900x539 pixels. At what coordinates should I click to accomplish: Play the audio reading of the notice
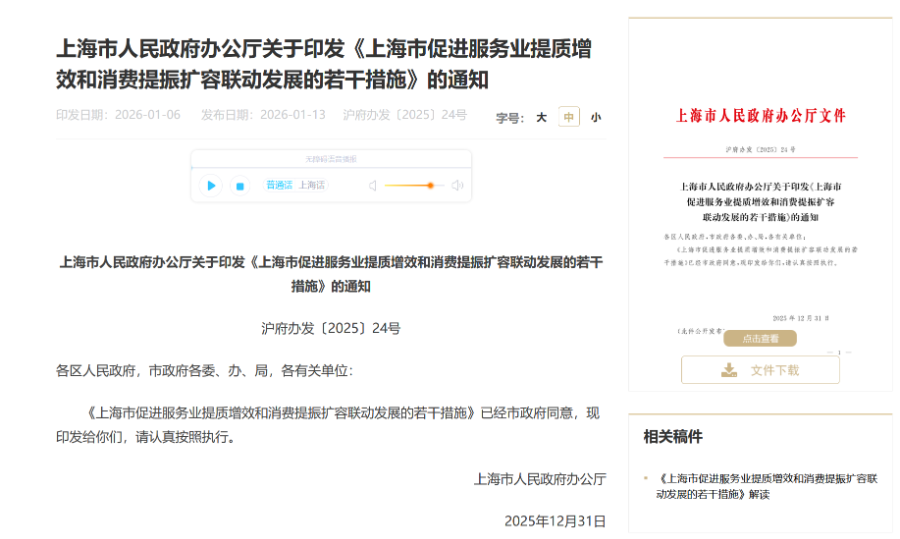pos(211,185)
